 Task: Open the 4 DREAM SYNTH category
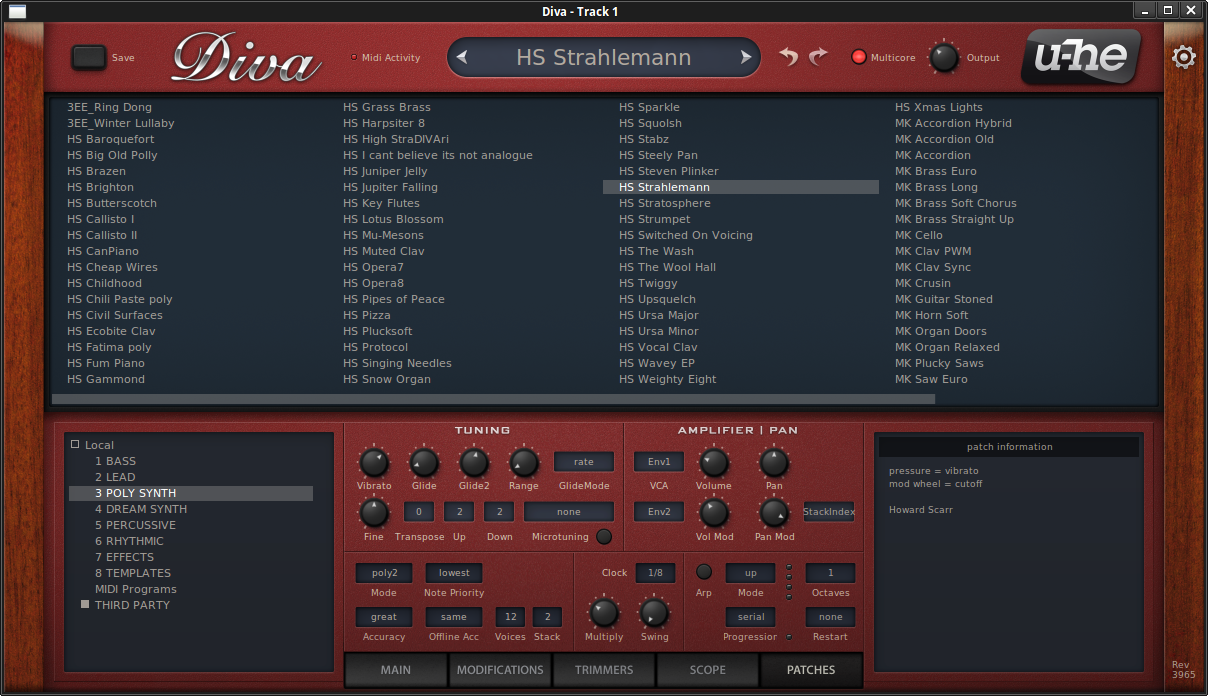point(141,509)
